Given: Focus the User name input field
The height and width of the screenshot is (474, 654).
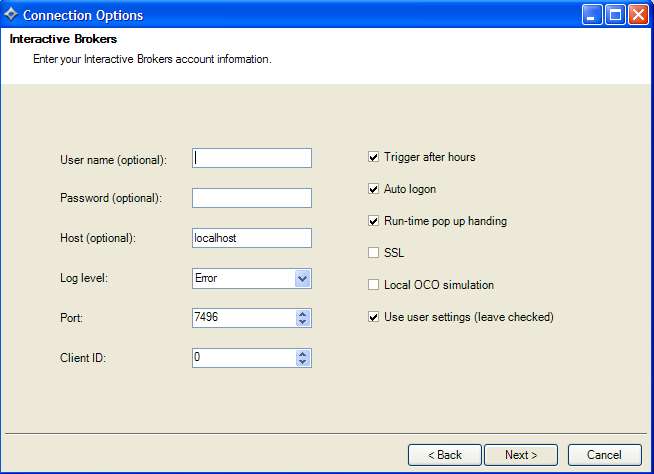Looking at the screenshot, I should point(252,158).
